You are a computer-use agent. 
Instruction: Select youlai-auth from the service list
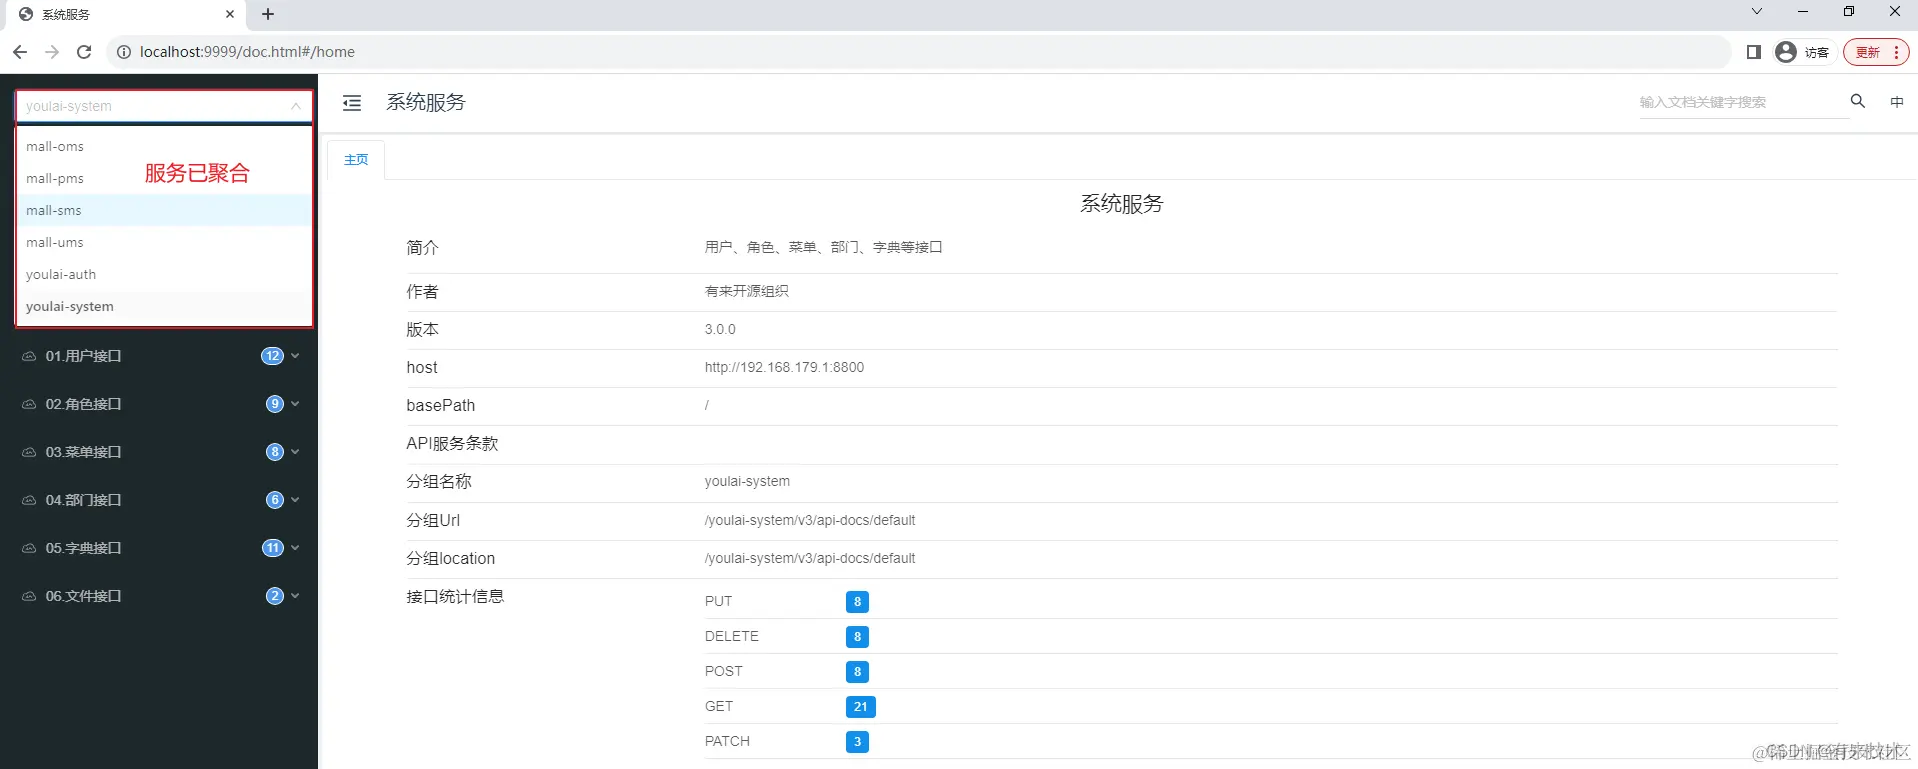tap(164, 274)
